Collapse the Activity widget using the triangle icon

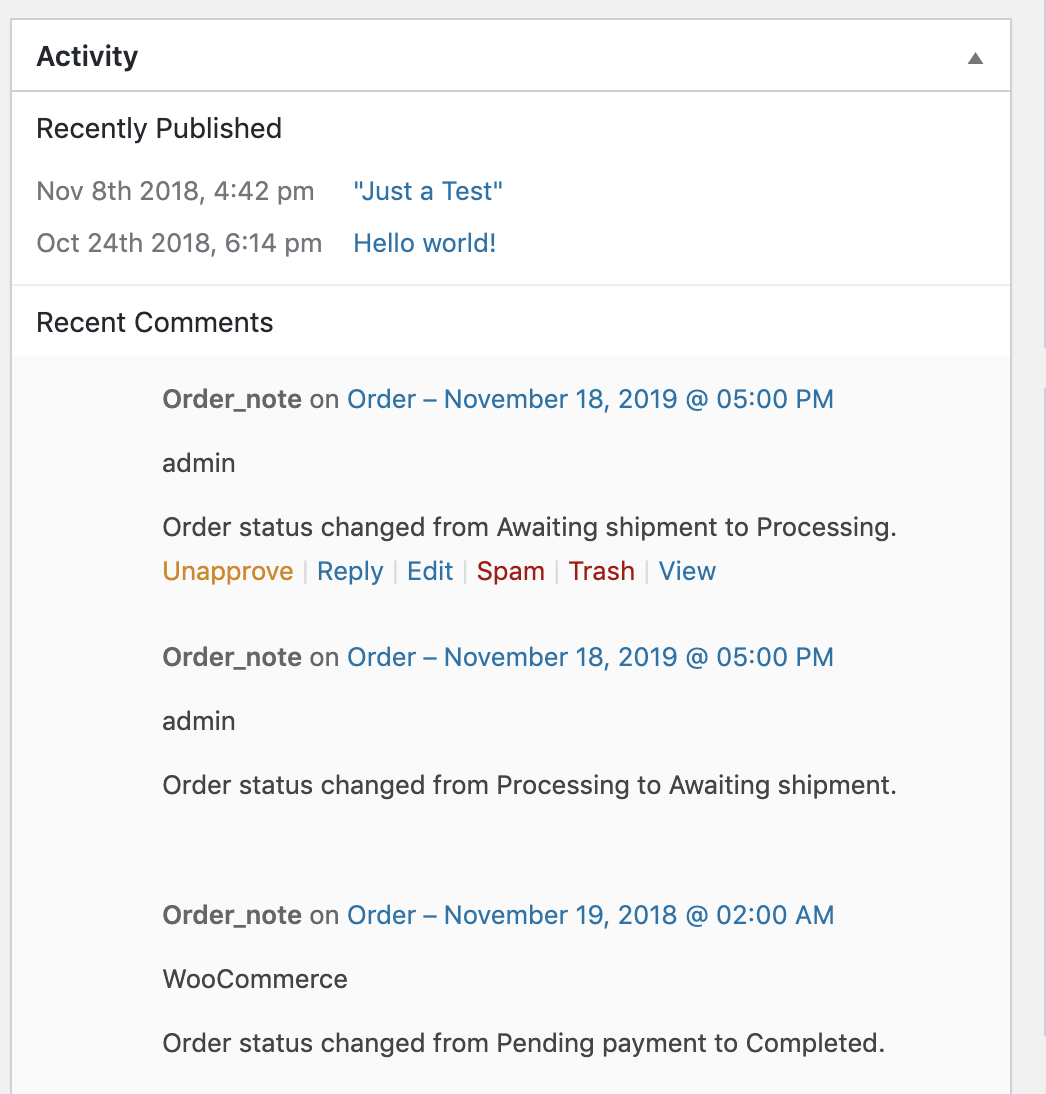[974, 57]
